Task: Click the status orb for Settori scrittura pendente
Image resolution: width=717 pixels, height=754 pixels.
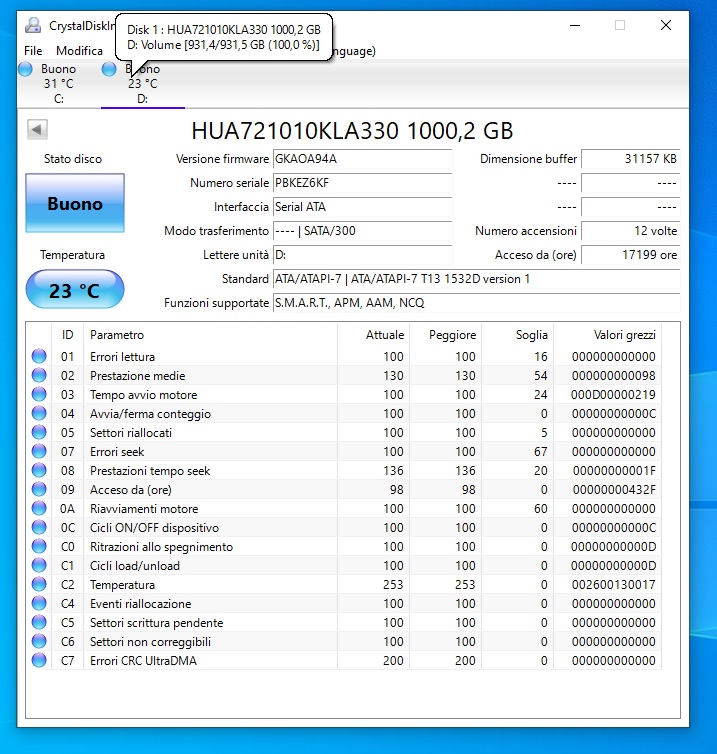Action: click(x=39, y=622)
